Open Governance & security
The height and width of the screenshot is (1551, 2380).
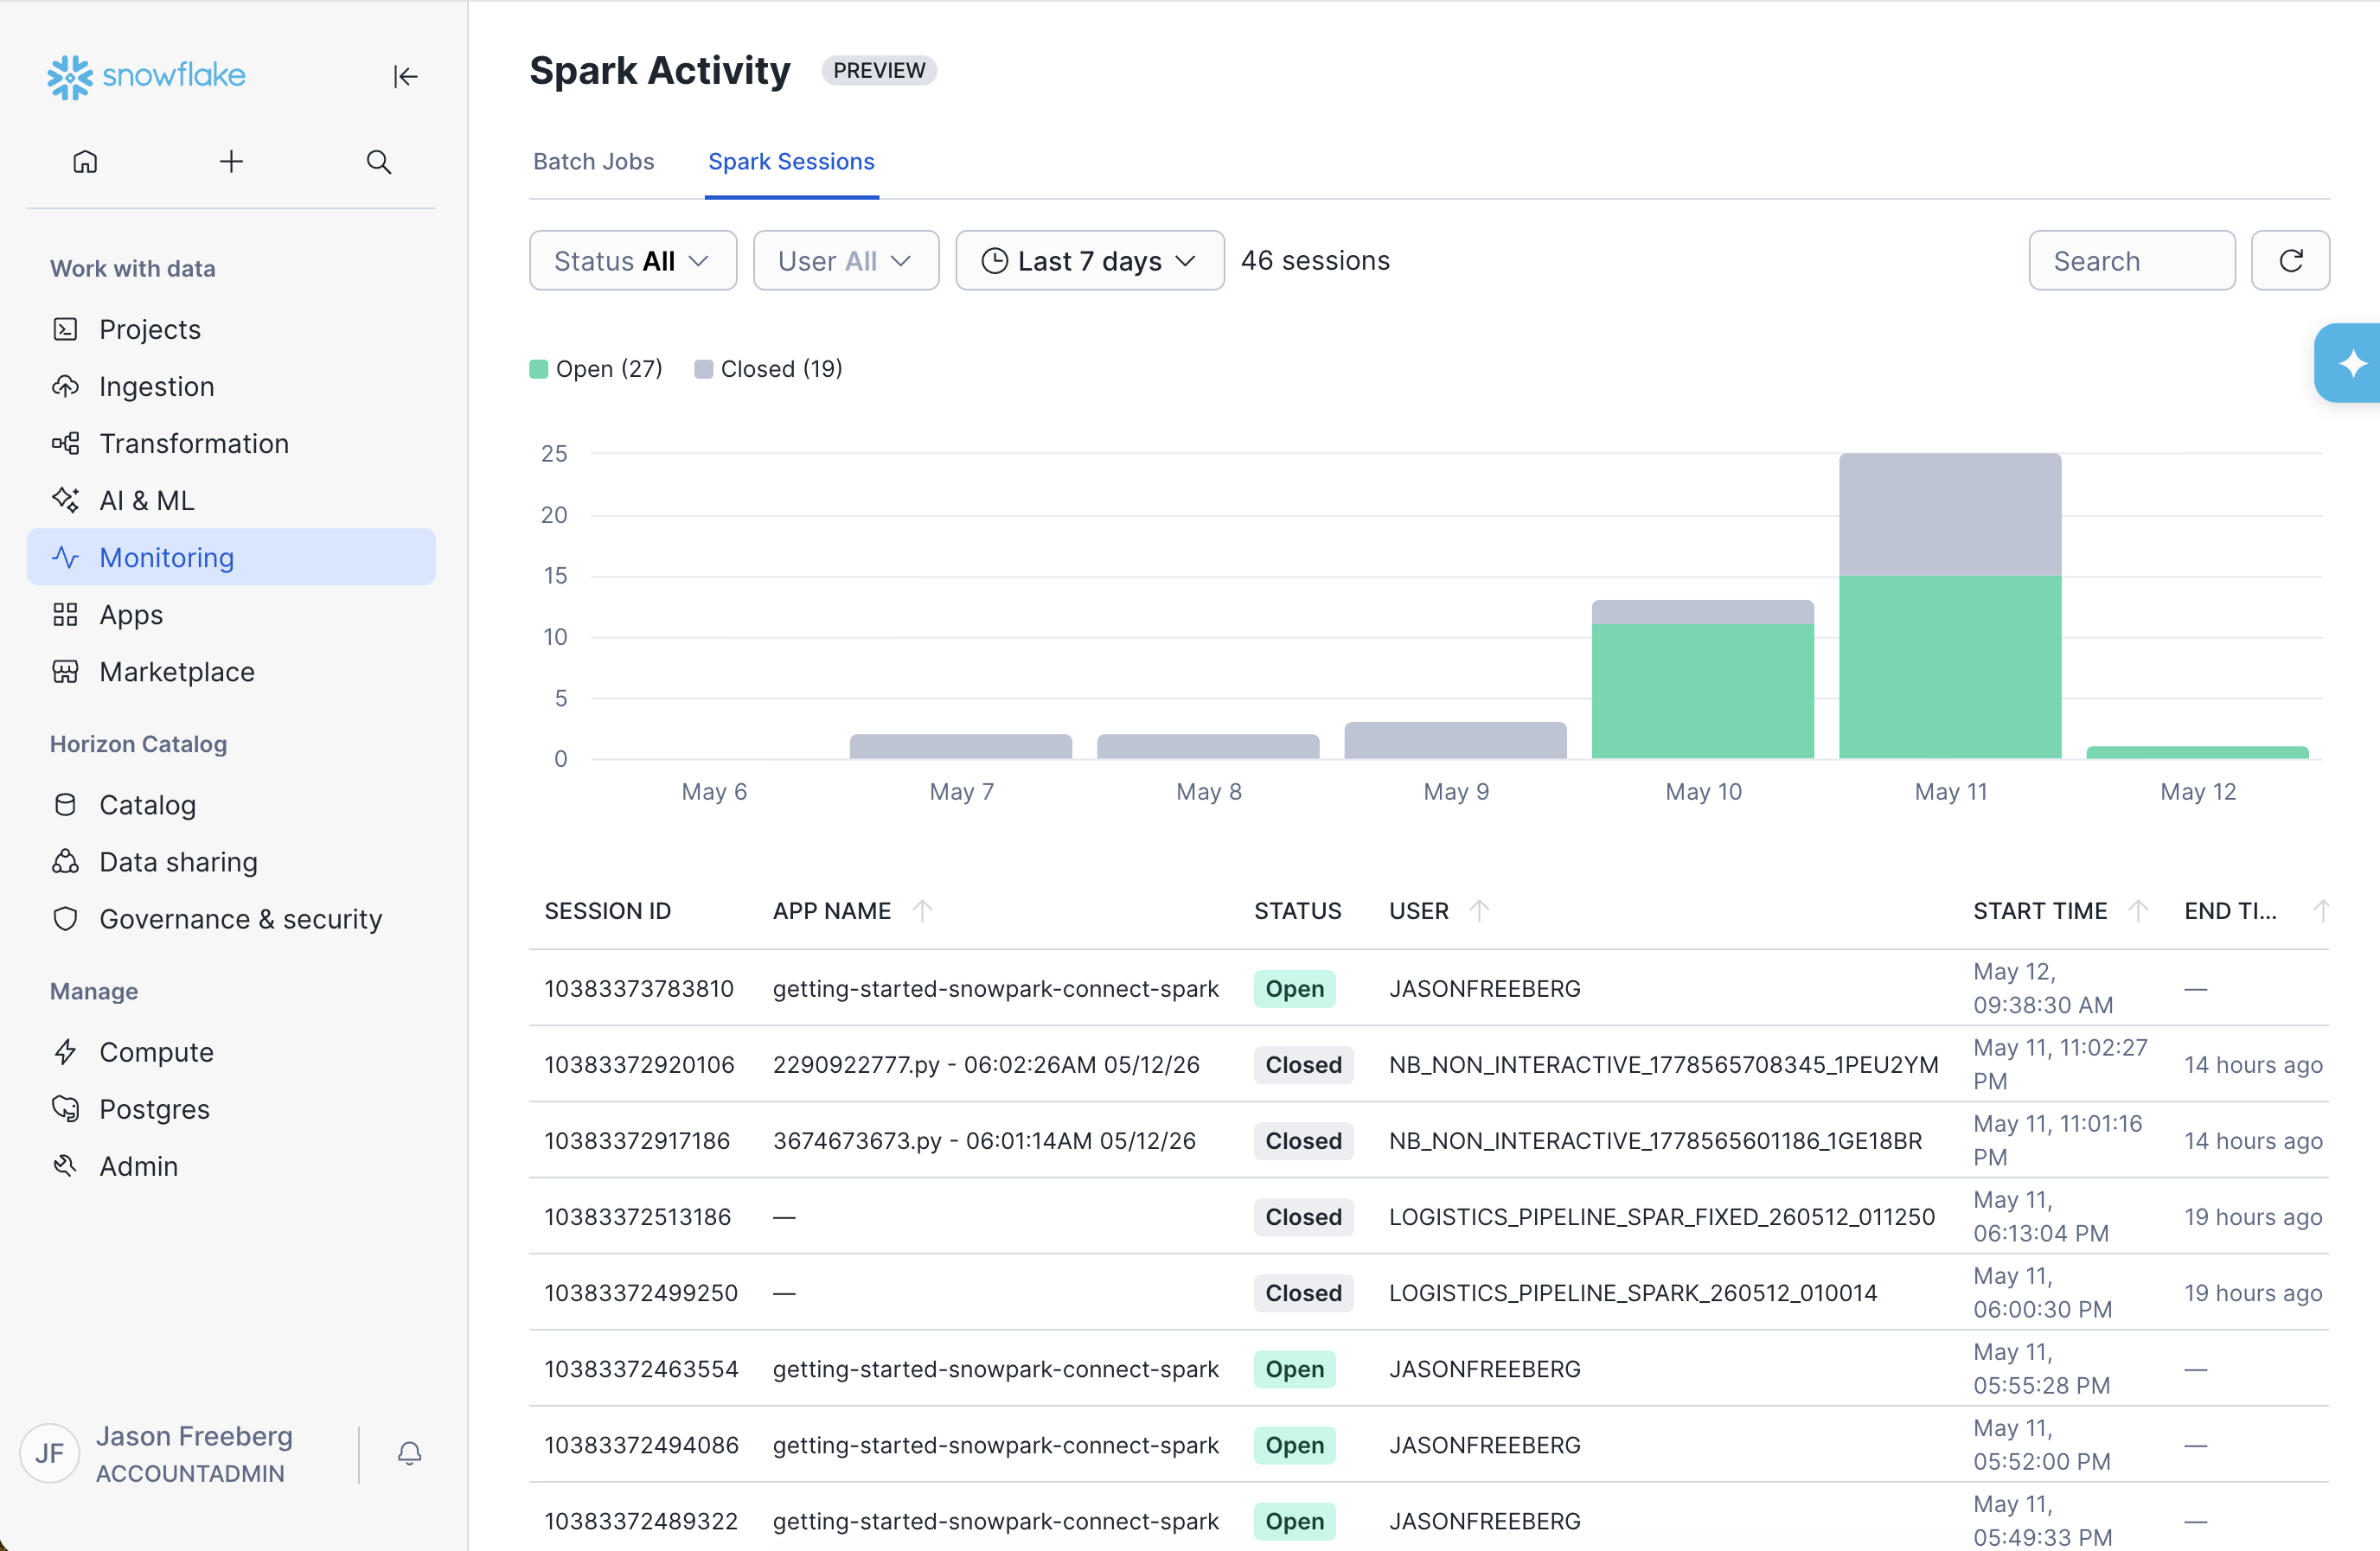(x=231, y=918)
